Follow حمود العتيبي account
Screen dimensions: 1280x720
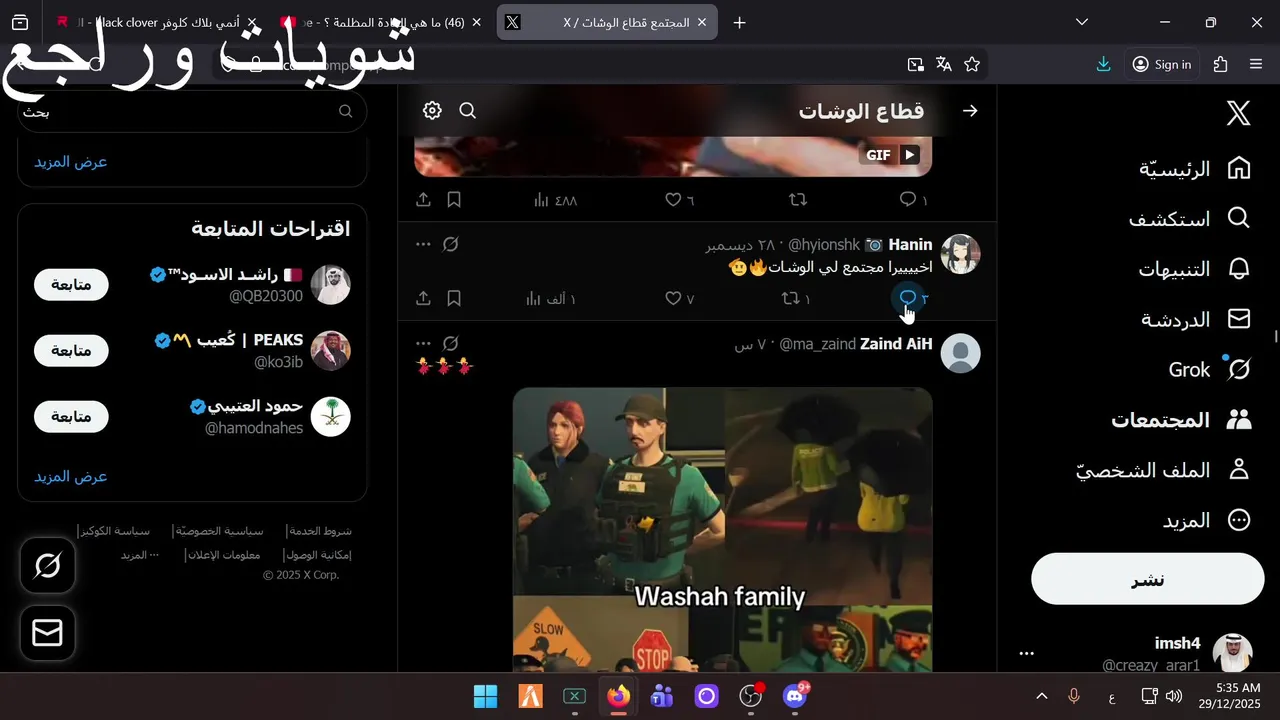pos(71,416)
